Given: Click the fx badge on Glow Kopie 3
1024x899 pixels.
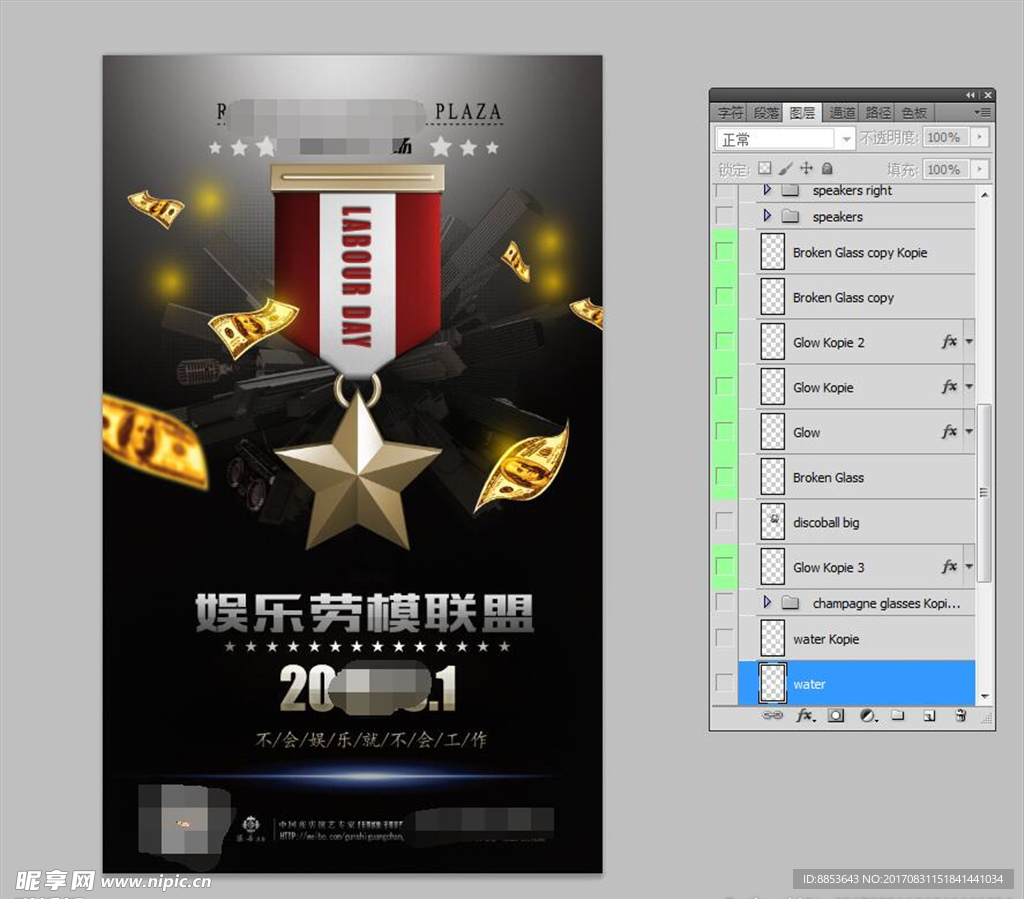Looking at the screenshot, I should point(950,566).
